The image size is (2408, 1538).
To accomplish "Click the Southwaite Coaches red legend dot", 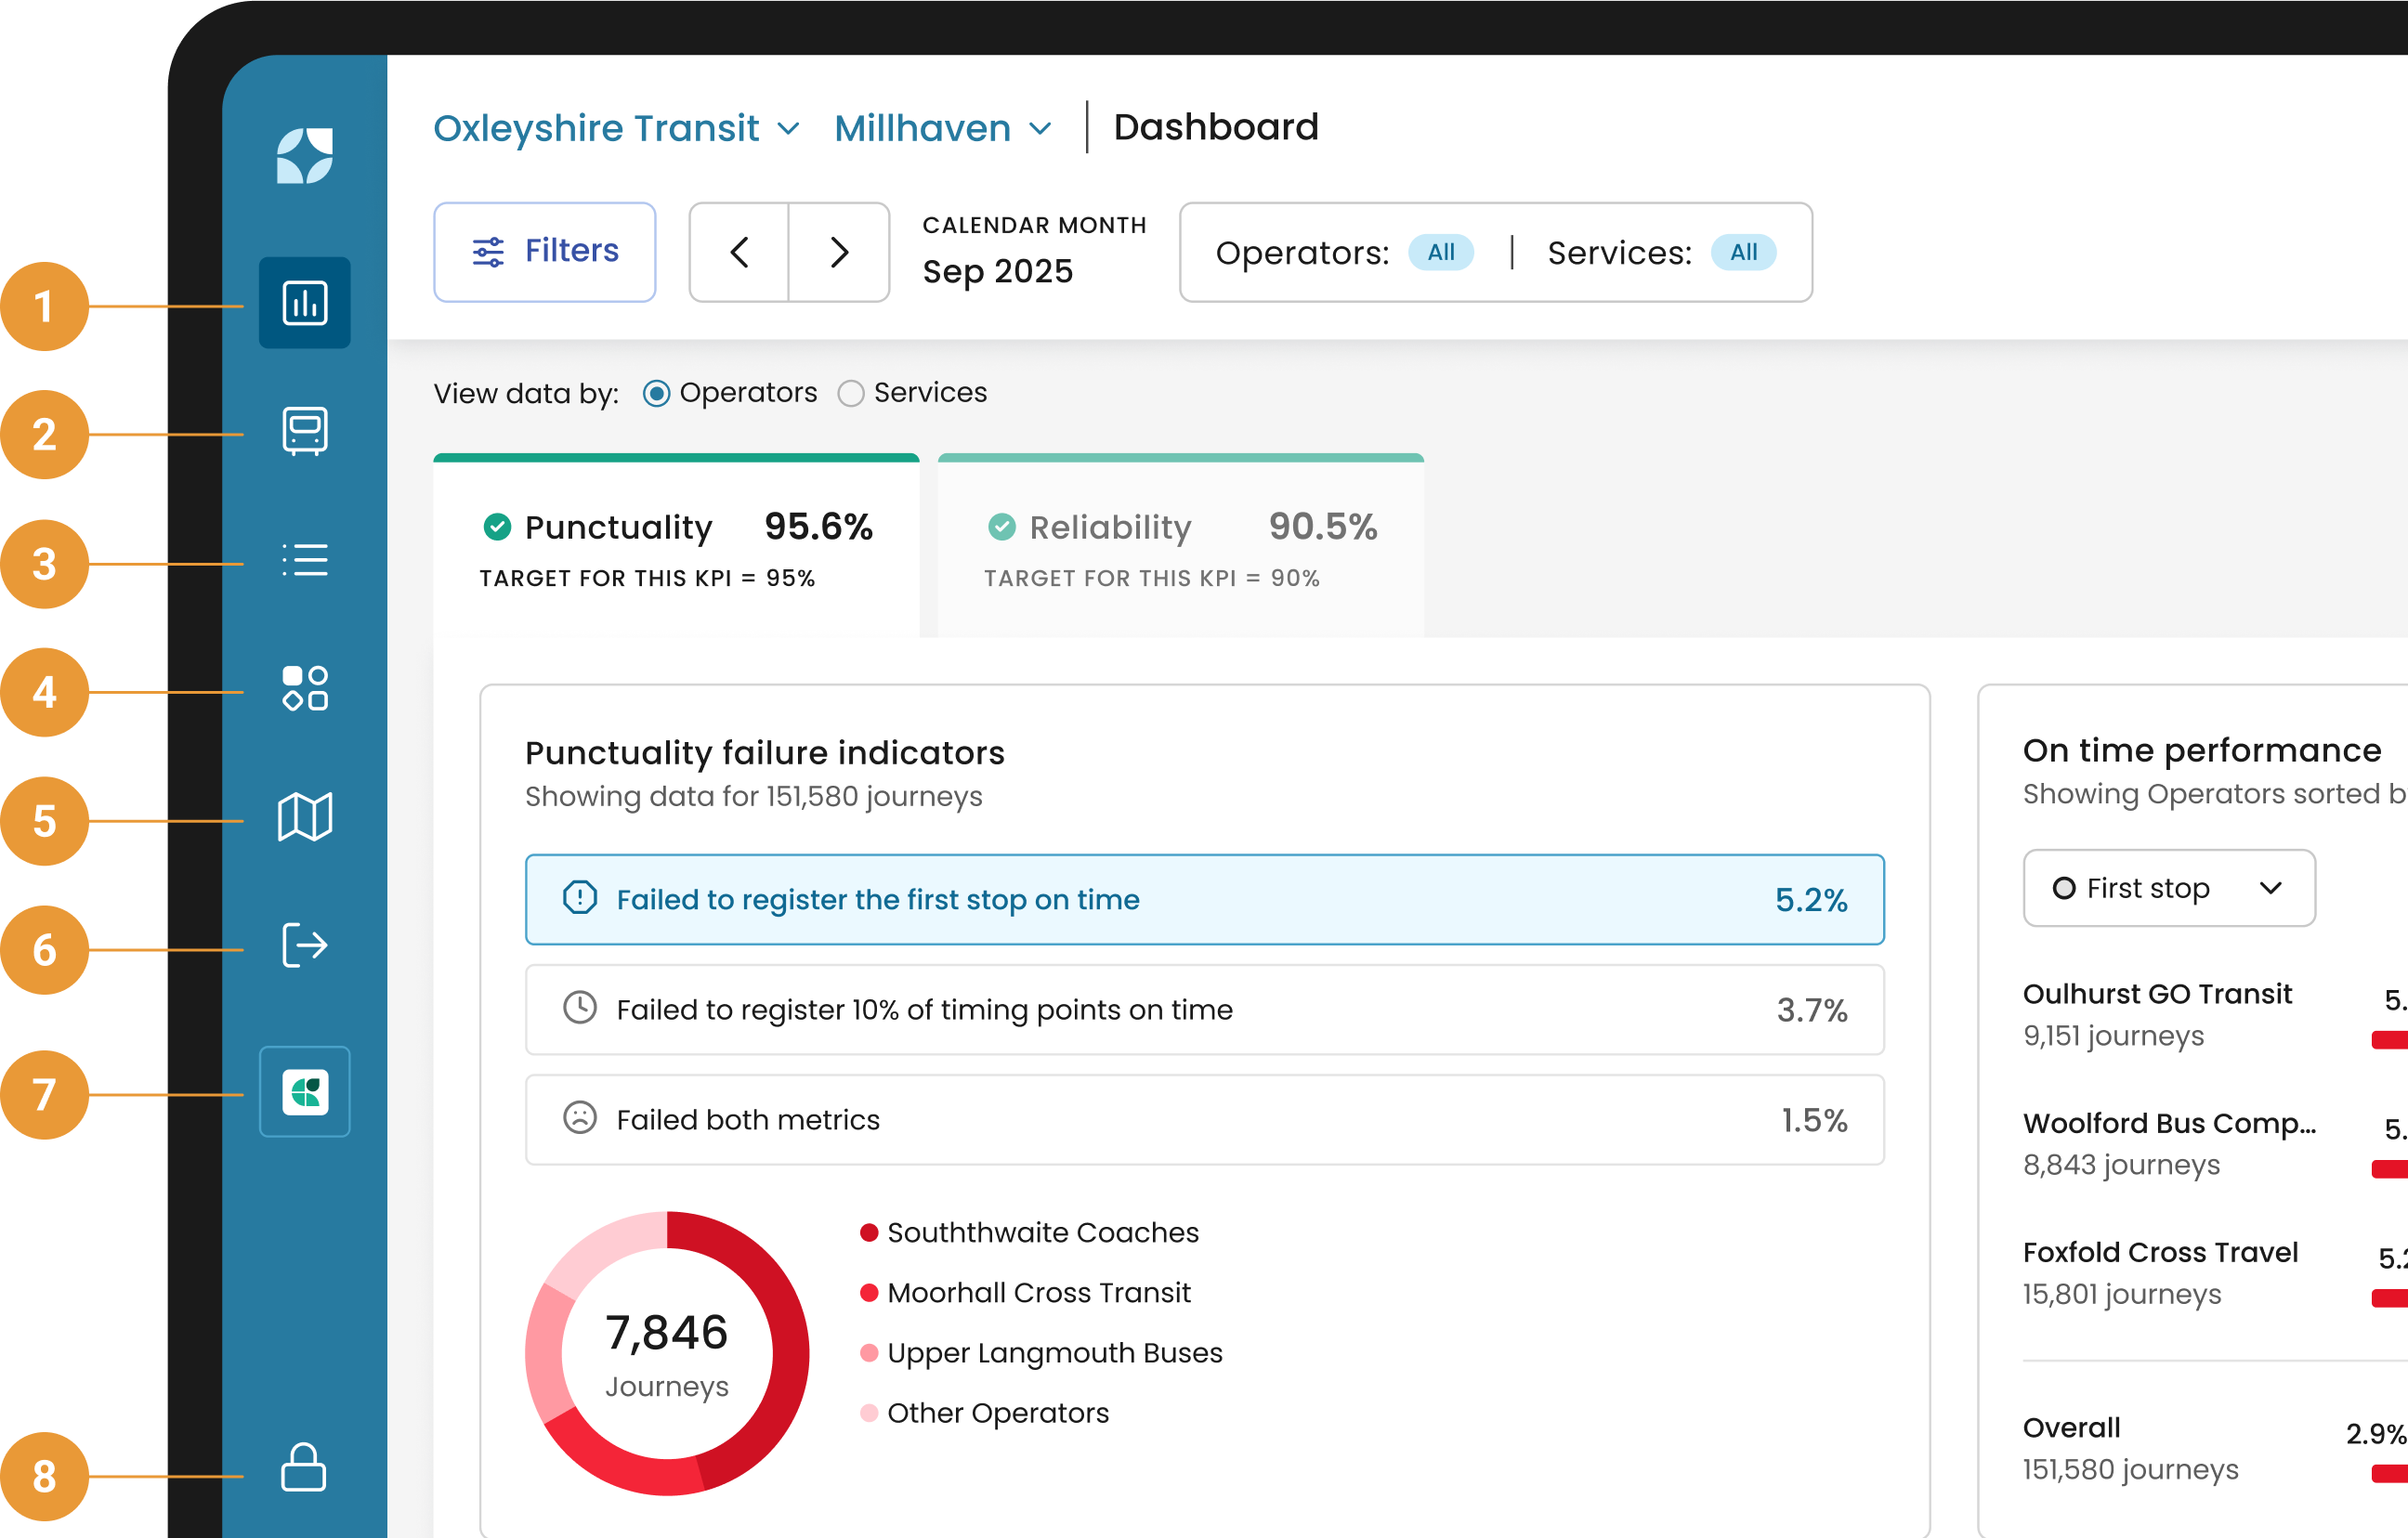I will 869,1232.
